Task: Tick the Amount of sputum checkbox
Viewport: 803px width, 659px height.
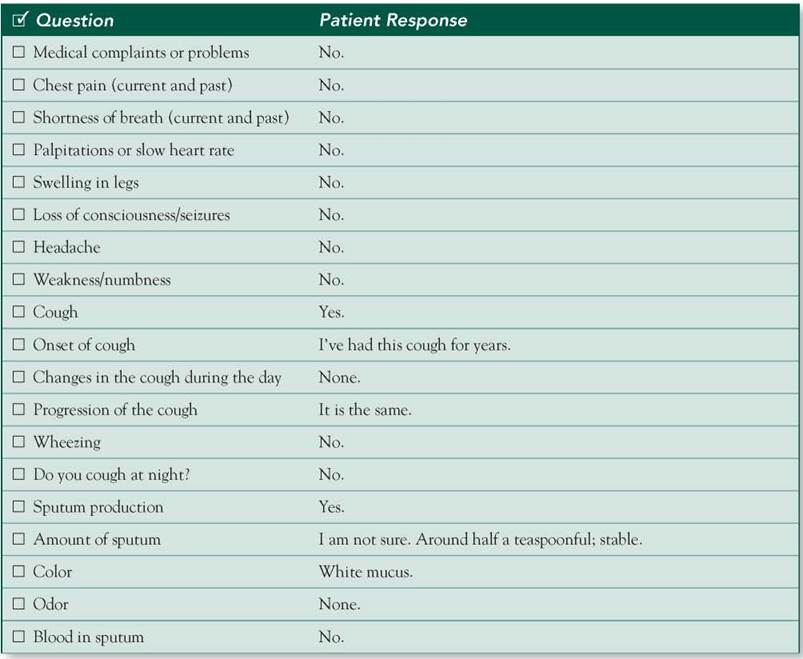Action: coord(18,539)
